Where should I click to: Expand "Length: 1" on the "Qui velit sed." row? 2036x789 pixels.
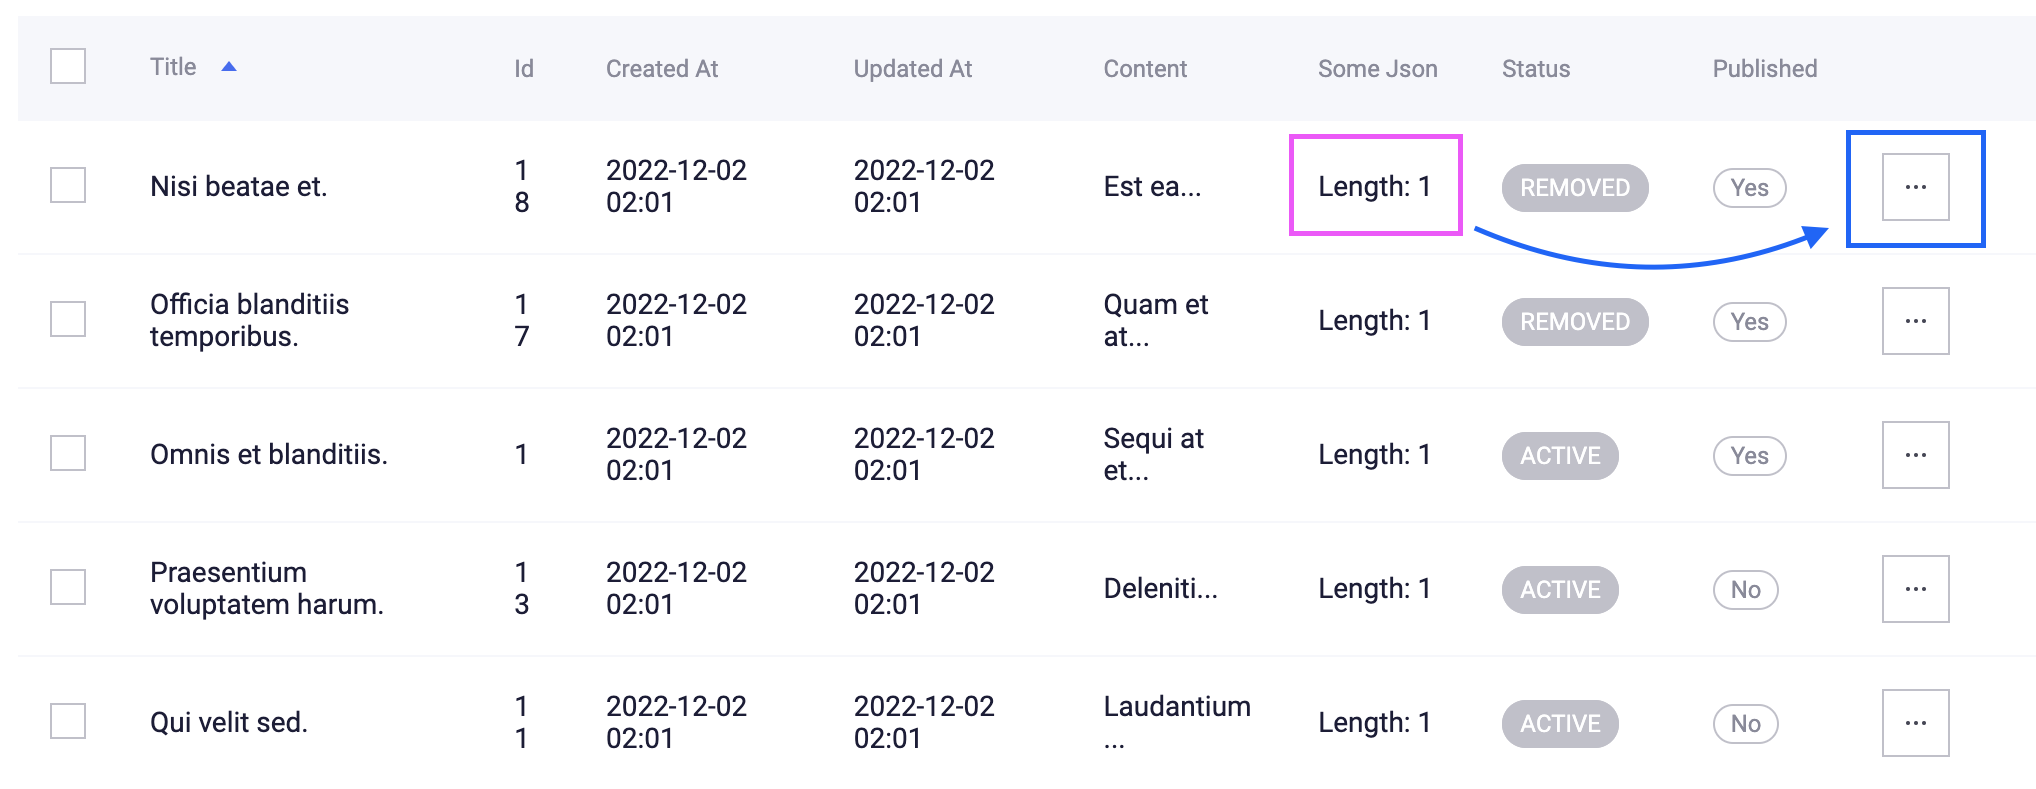(x=1375, y=722)
